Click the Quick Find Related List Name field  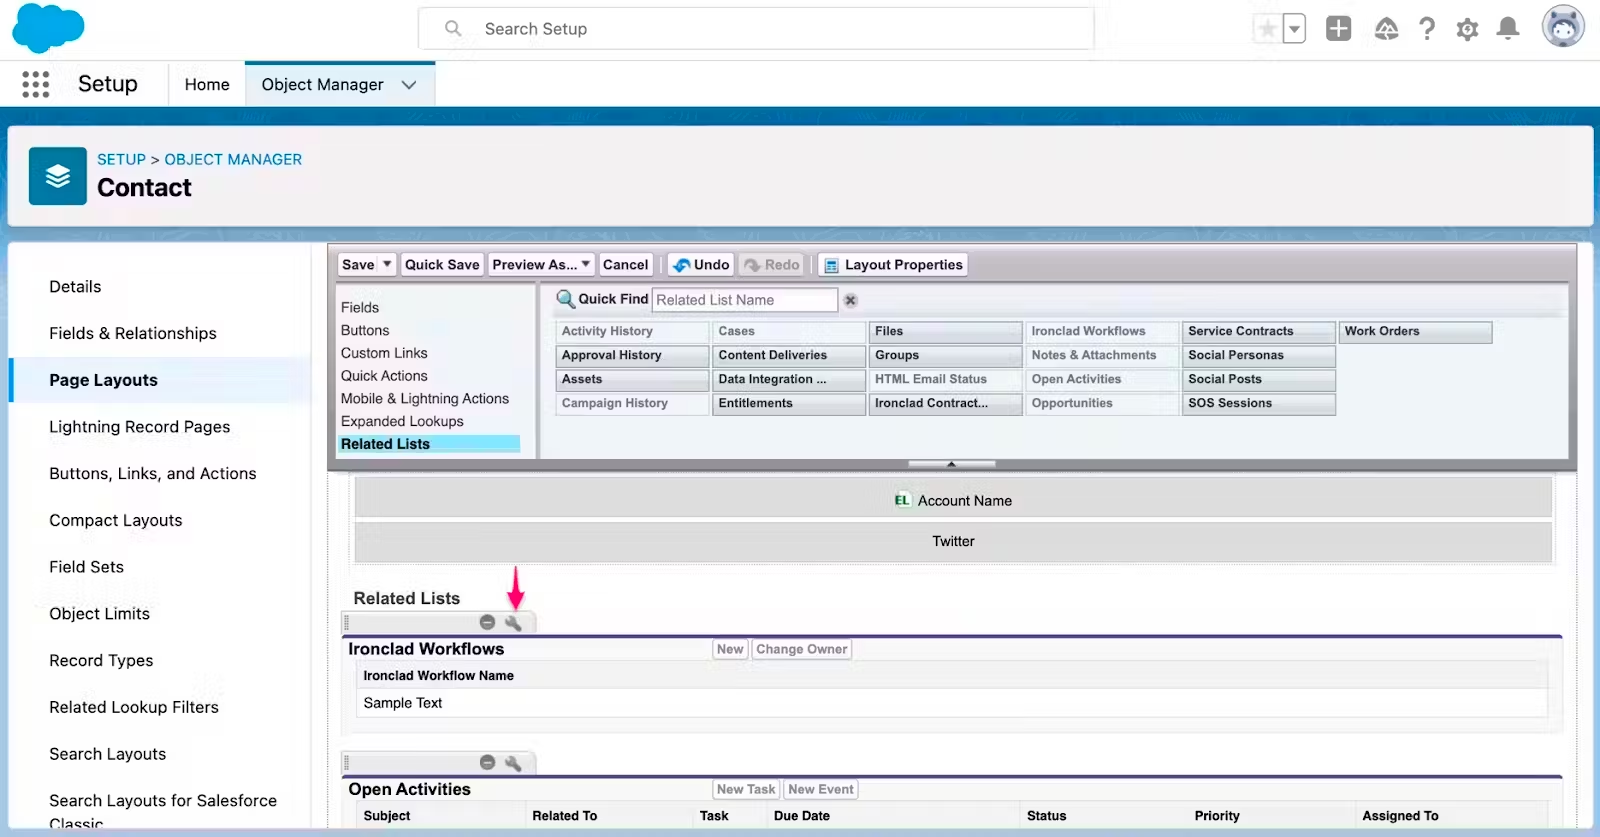point(745,300)
